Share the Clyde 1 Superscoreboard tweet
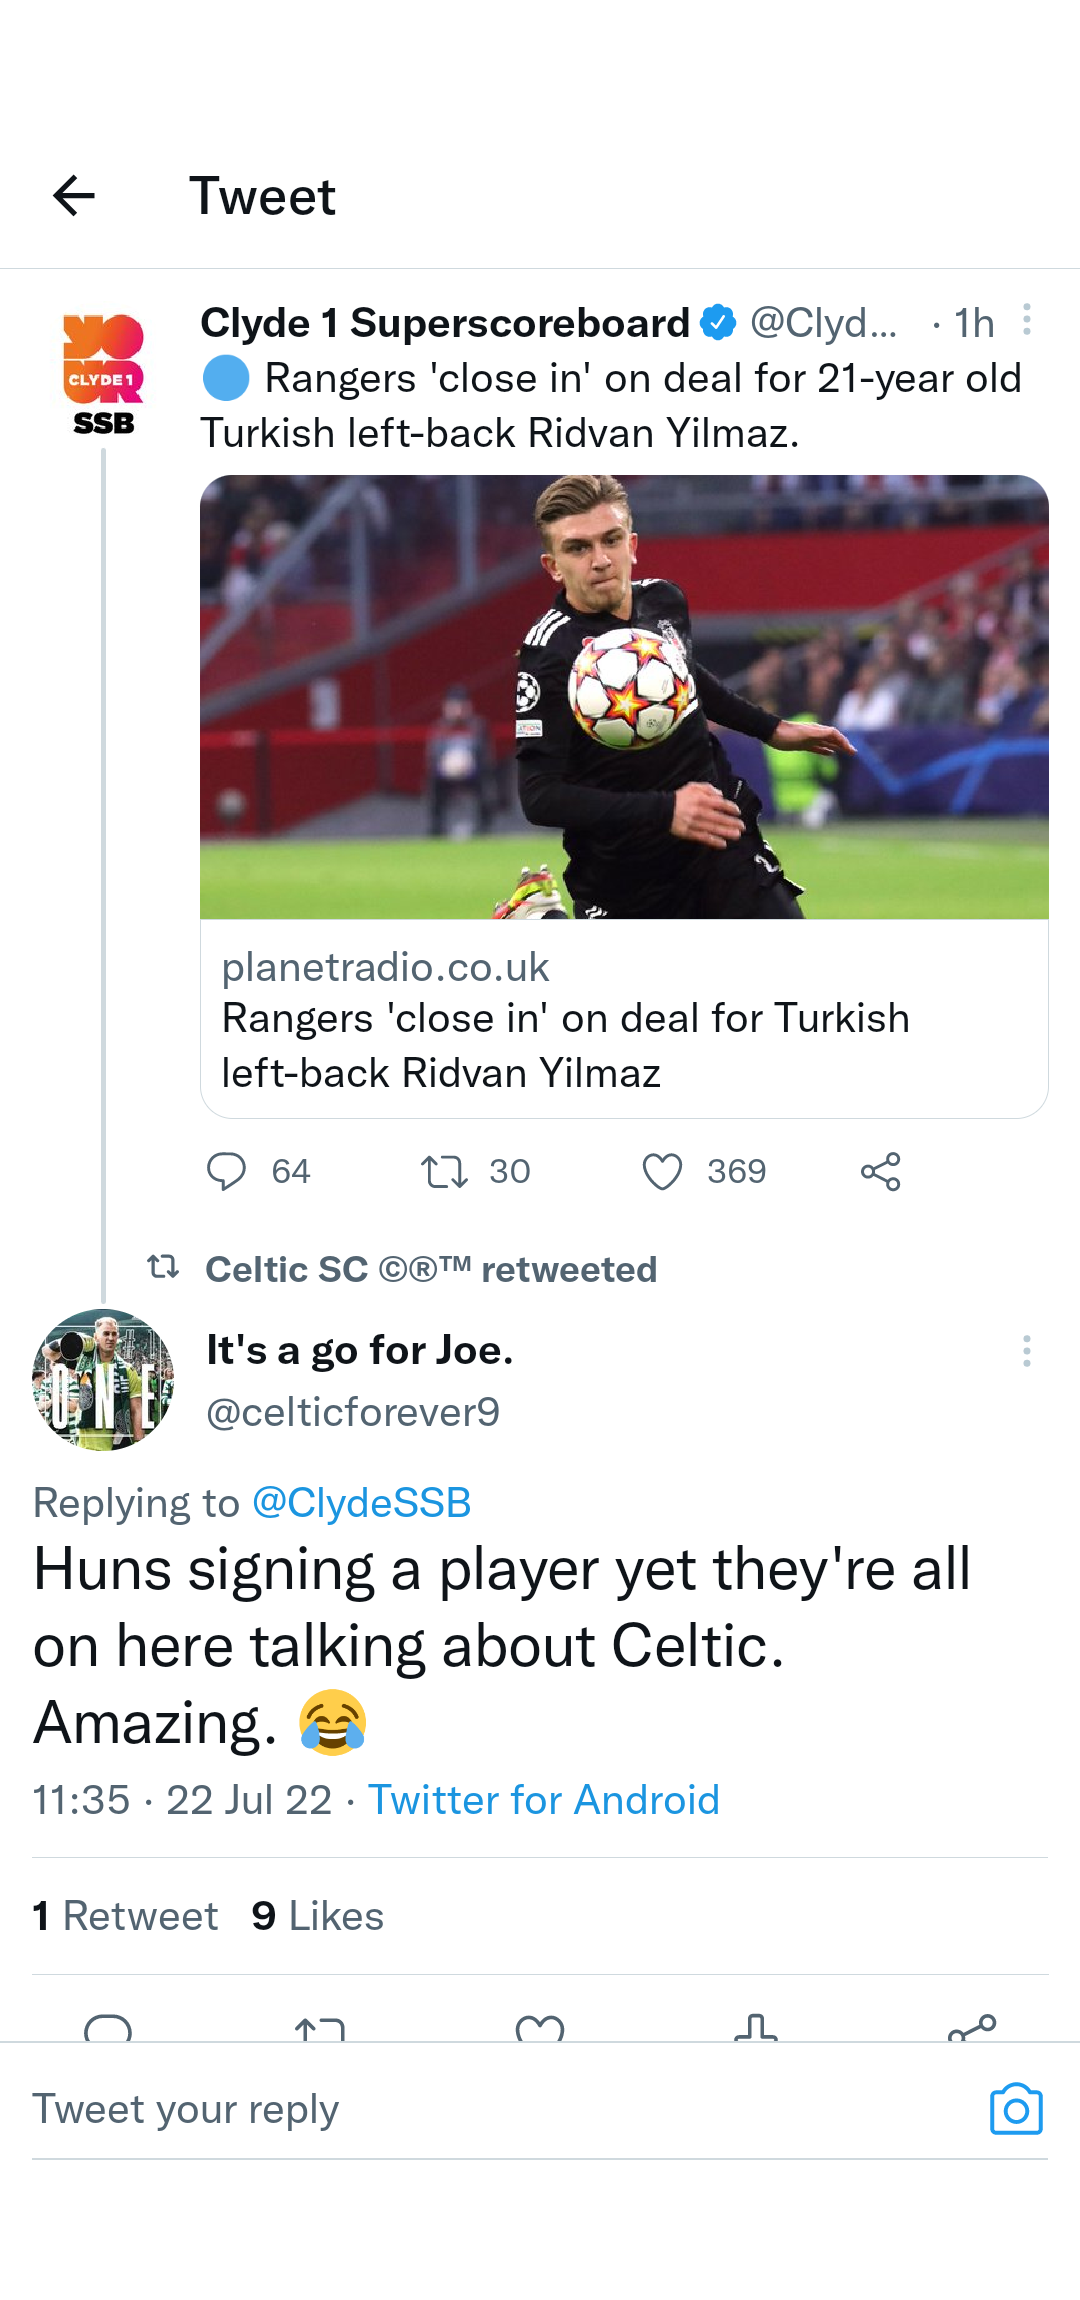 pyautogui.click(x=881, y=1171)
